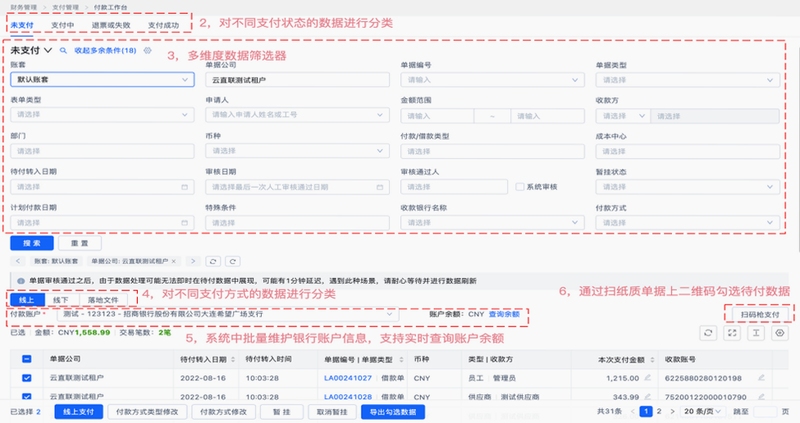Refresh the table with the toolbar refresh icon
Image resolution: width=800 pixels, height=423 pixels.
click(708, 333)
